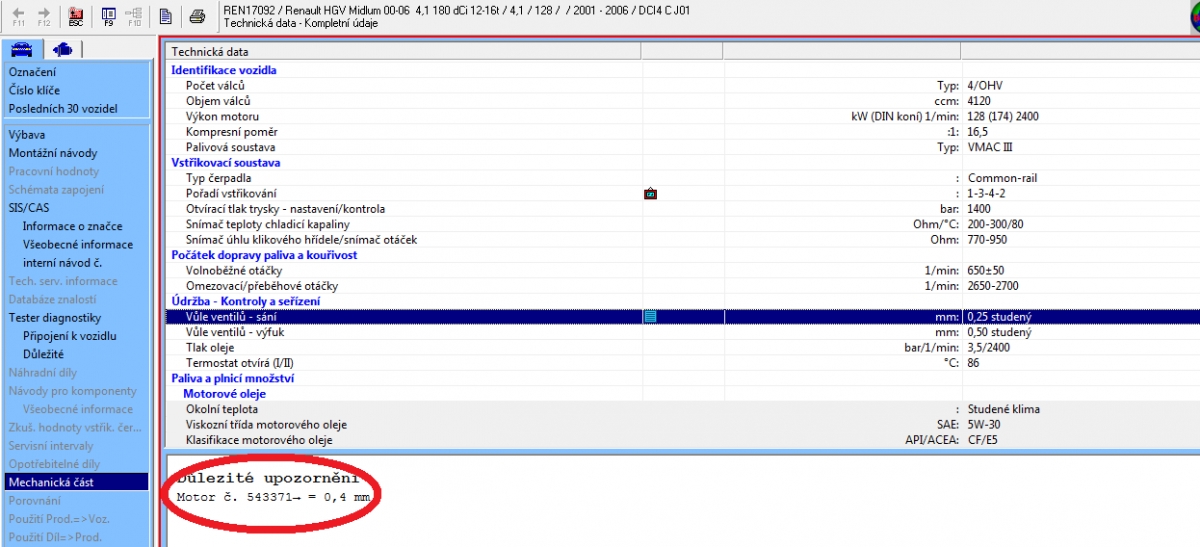
Task: Open the document page icon in toolbar
Action: tap(165, 15)
